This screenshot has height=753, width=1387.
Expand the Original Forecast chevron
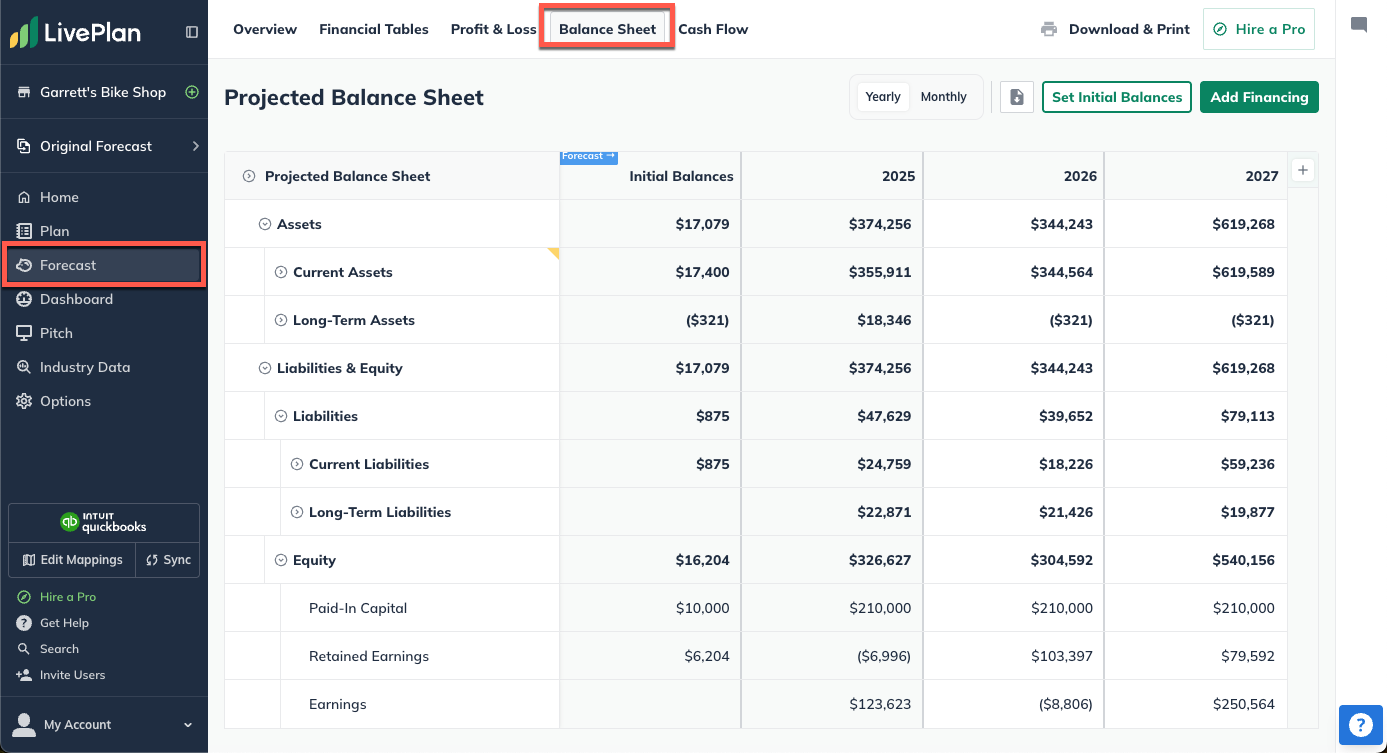196,146
